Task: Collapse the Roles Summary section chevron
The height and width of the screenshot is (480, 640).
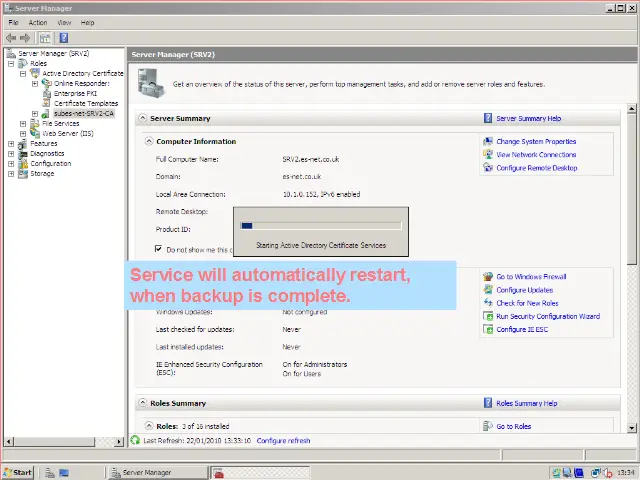Action: pyautogui.click(x=142, y=403)
